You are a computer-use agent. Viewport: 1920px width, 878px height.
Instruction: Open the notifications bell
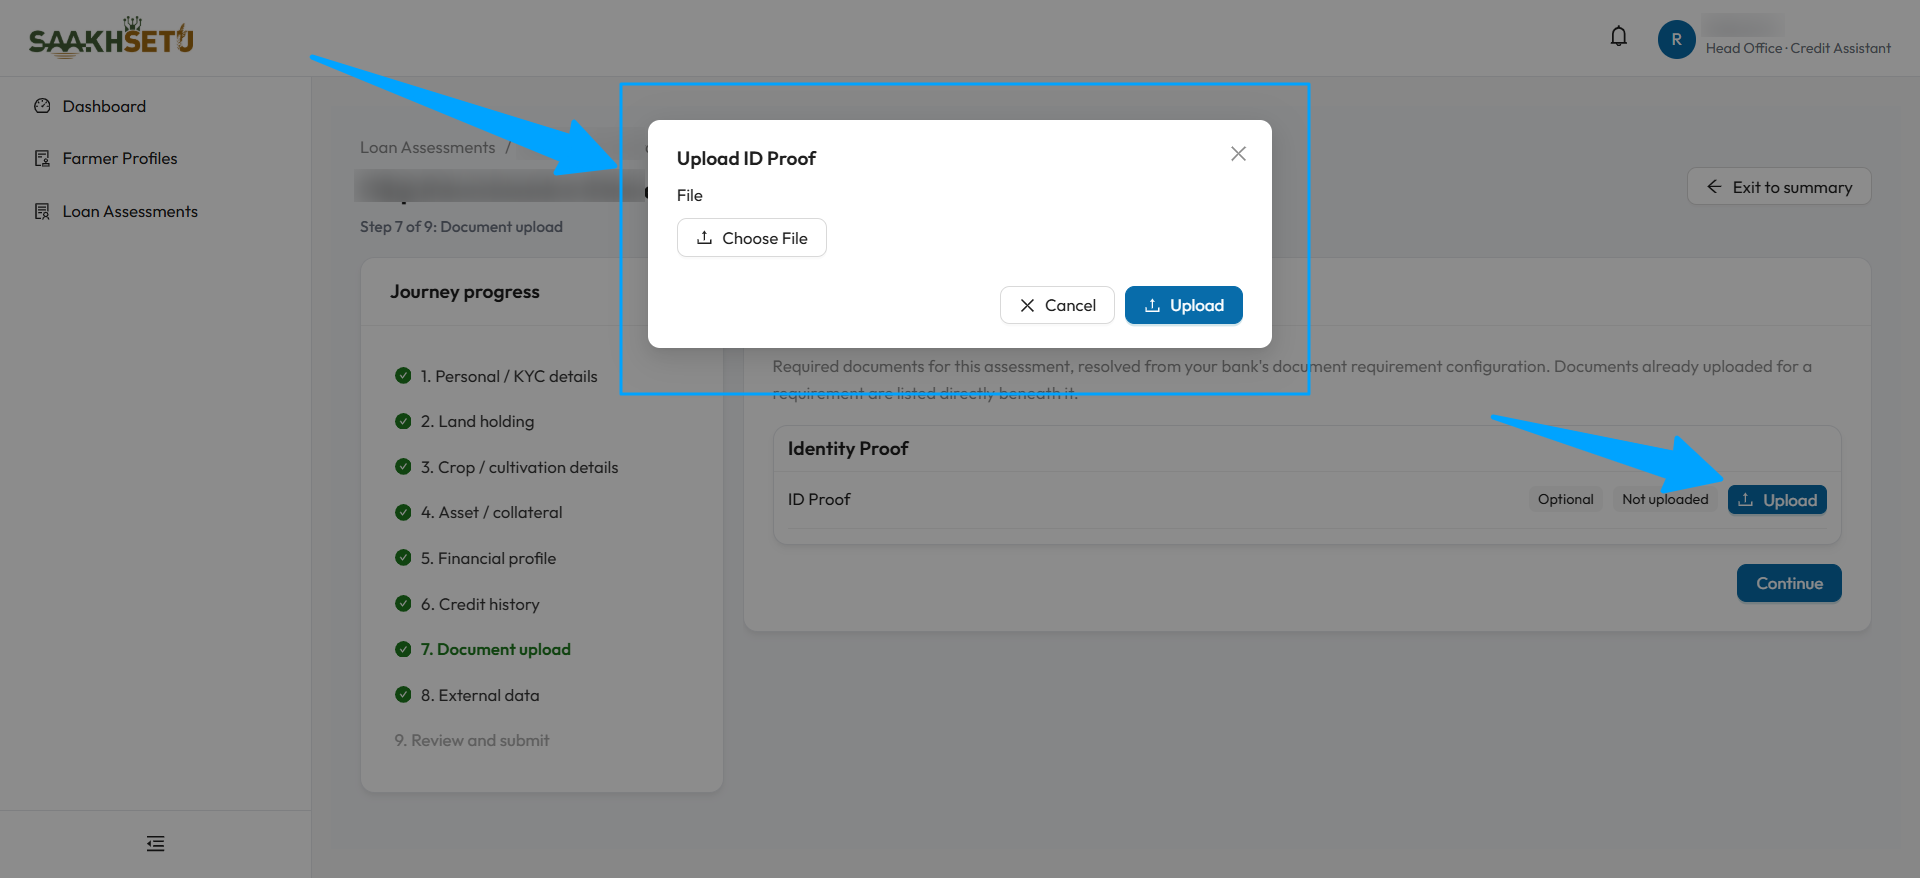pyautogui.click(x=1618, y=38)
